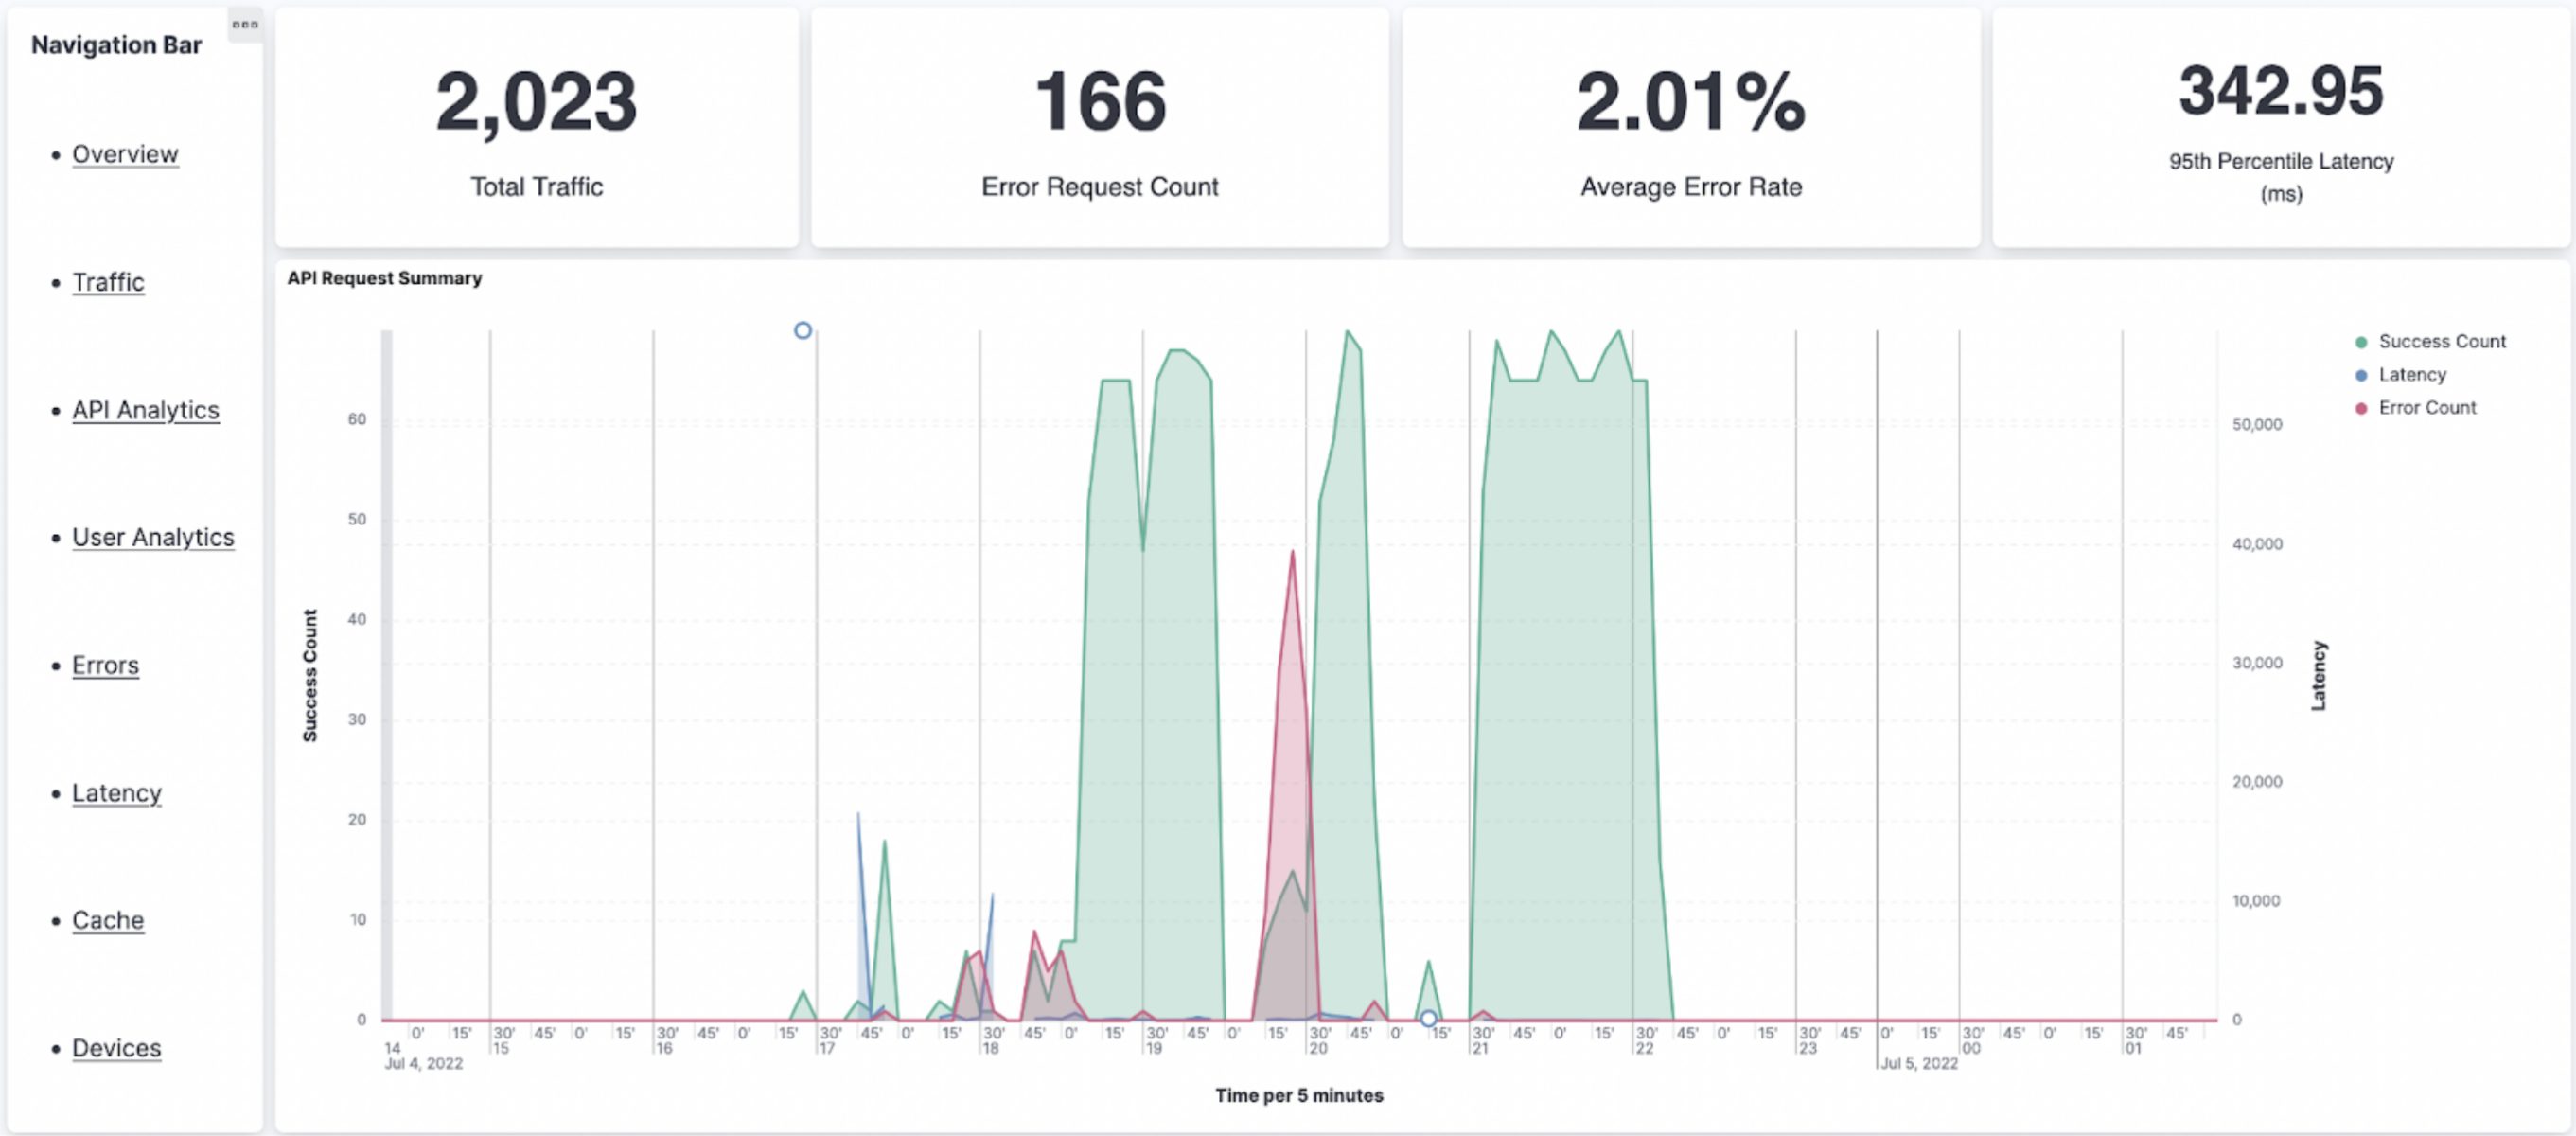This screenshot has width=2576, height=1136.
Task: Open the Cache dashboard link
Action: pos(108,920)
